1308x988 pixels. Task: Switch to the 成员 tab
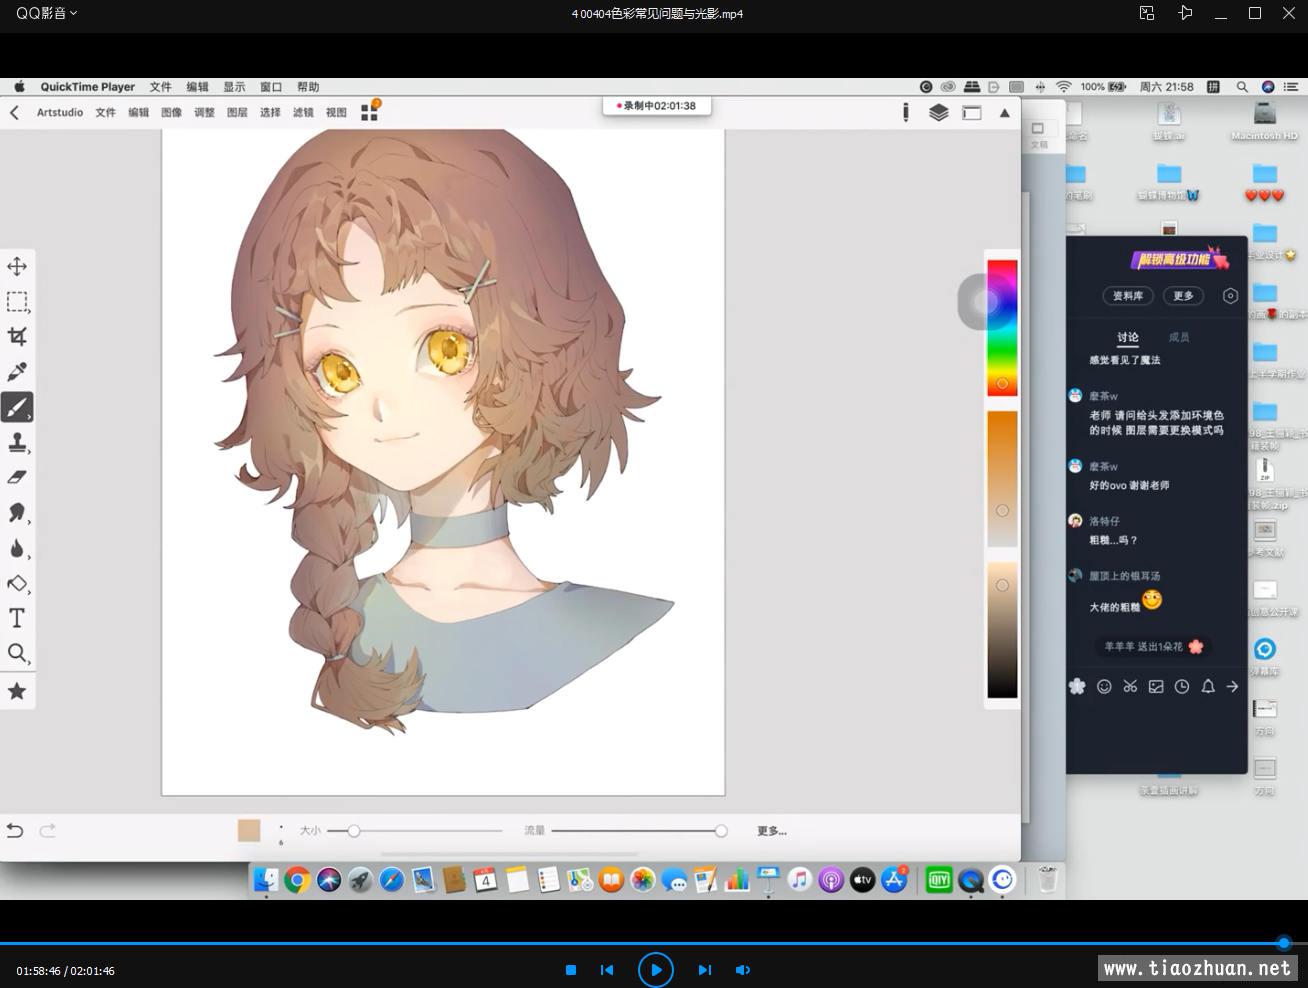point(1179,337)
